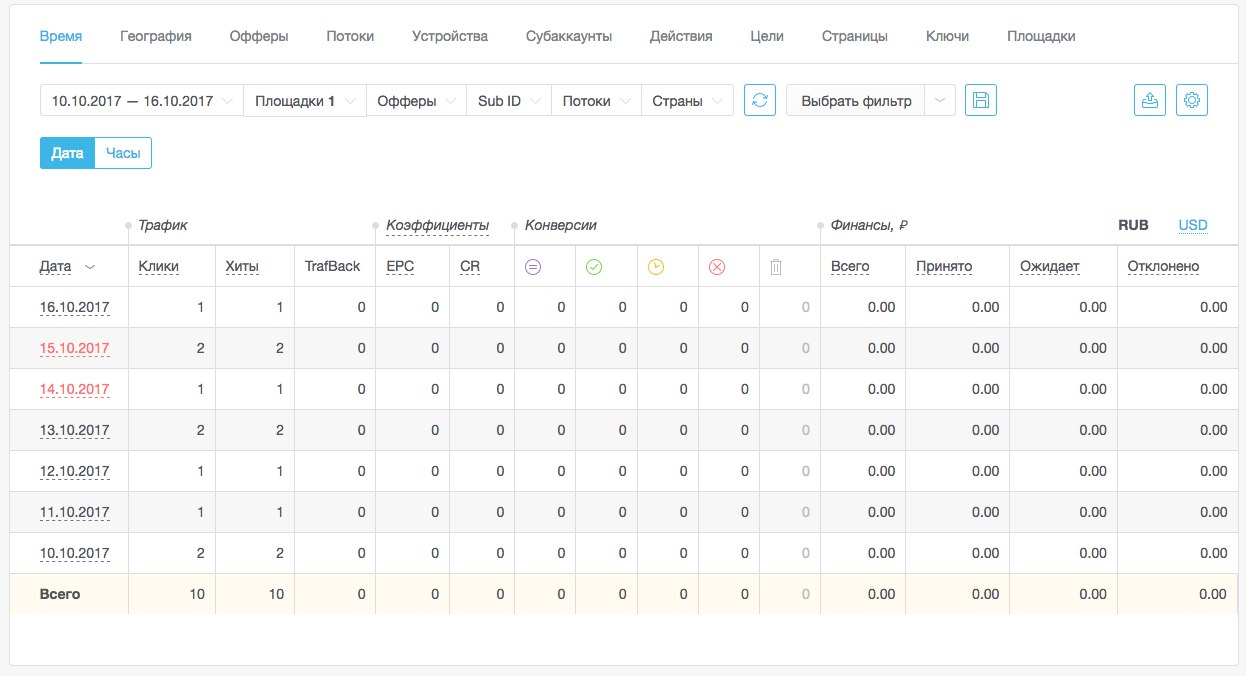
Task: Click the red 15.10.2017 date link
Action: coord(75,349)
